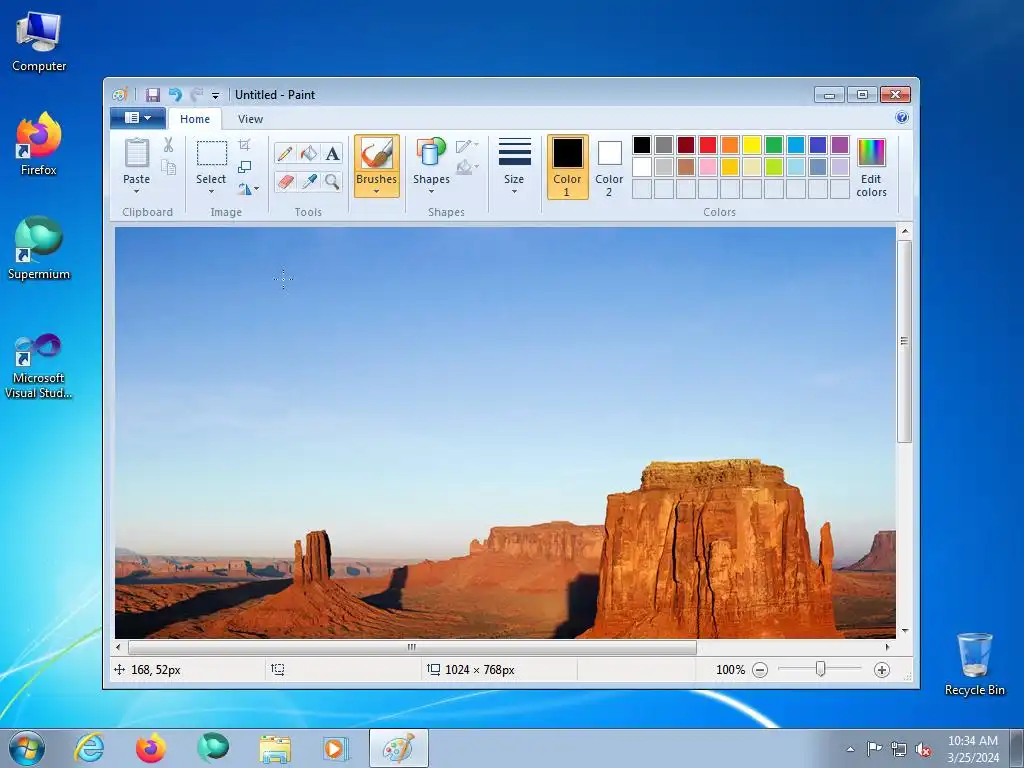This screenshot has height=768, width=1024.
Task: Select the Pencil tool
Action: pos(285,154)
